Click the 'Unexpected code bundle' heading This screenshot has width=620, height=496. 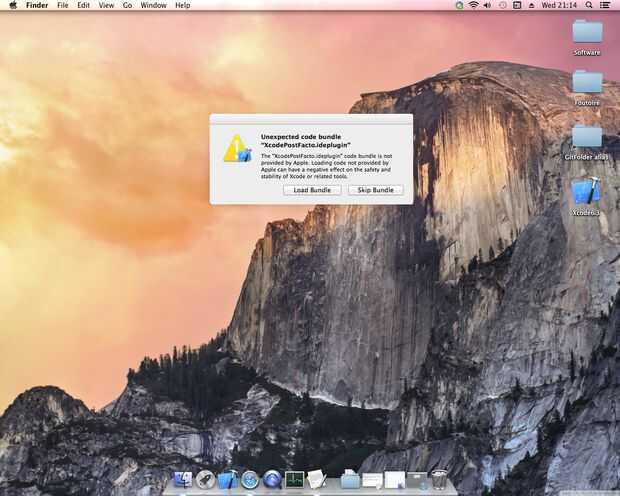[301, 137]
